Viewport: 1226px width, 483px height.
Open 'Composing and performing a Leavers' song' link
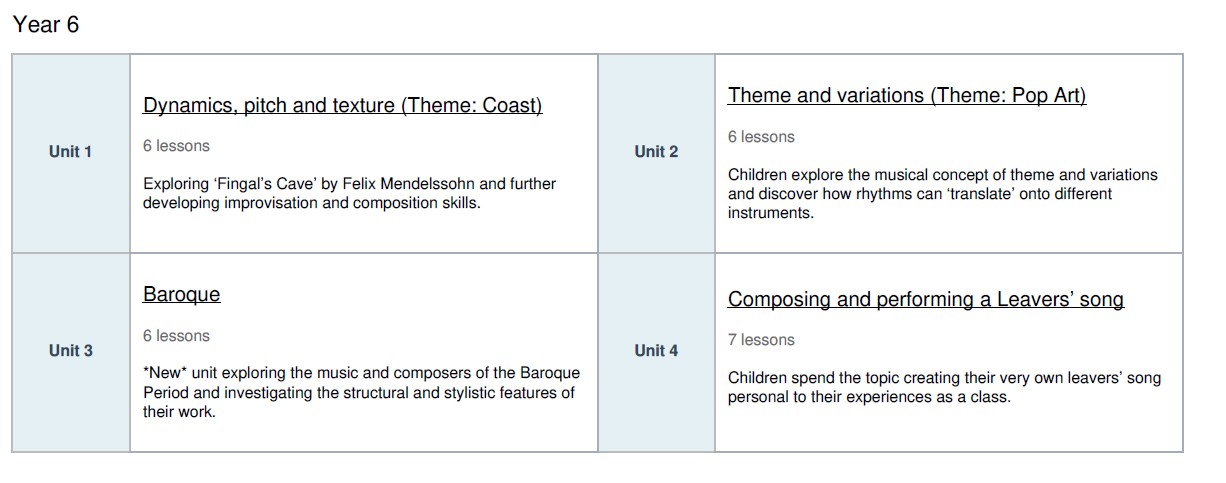[x=925, y=300]
